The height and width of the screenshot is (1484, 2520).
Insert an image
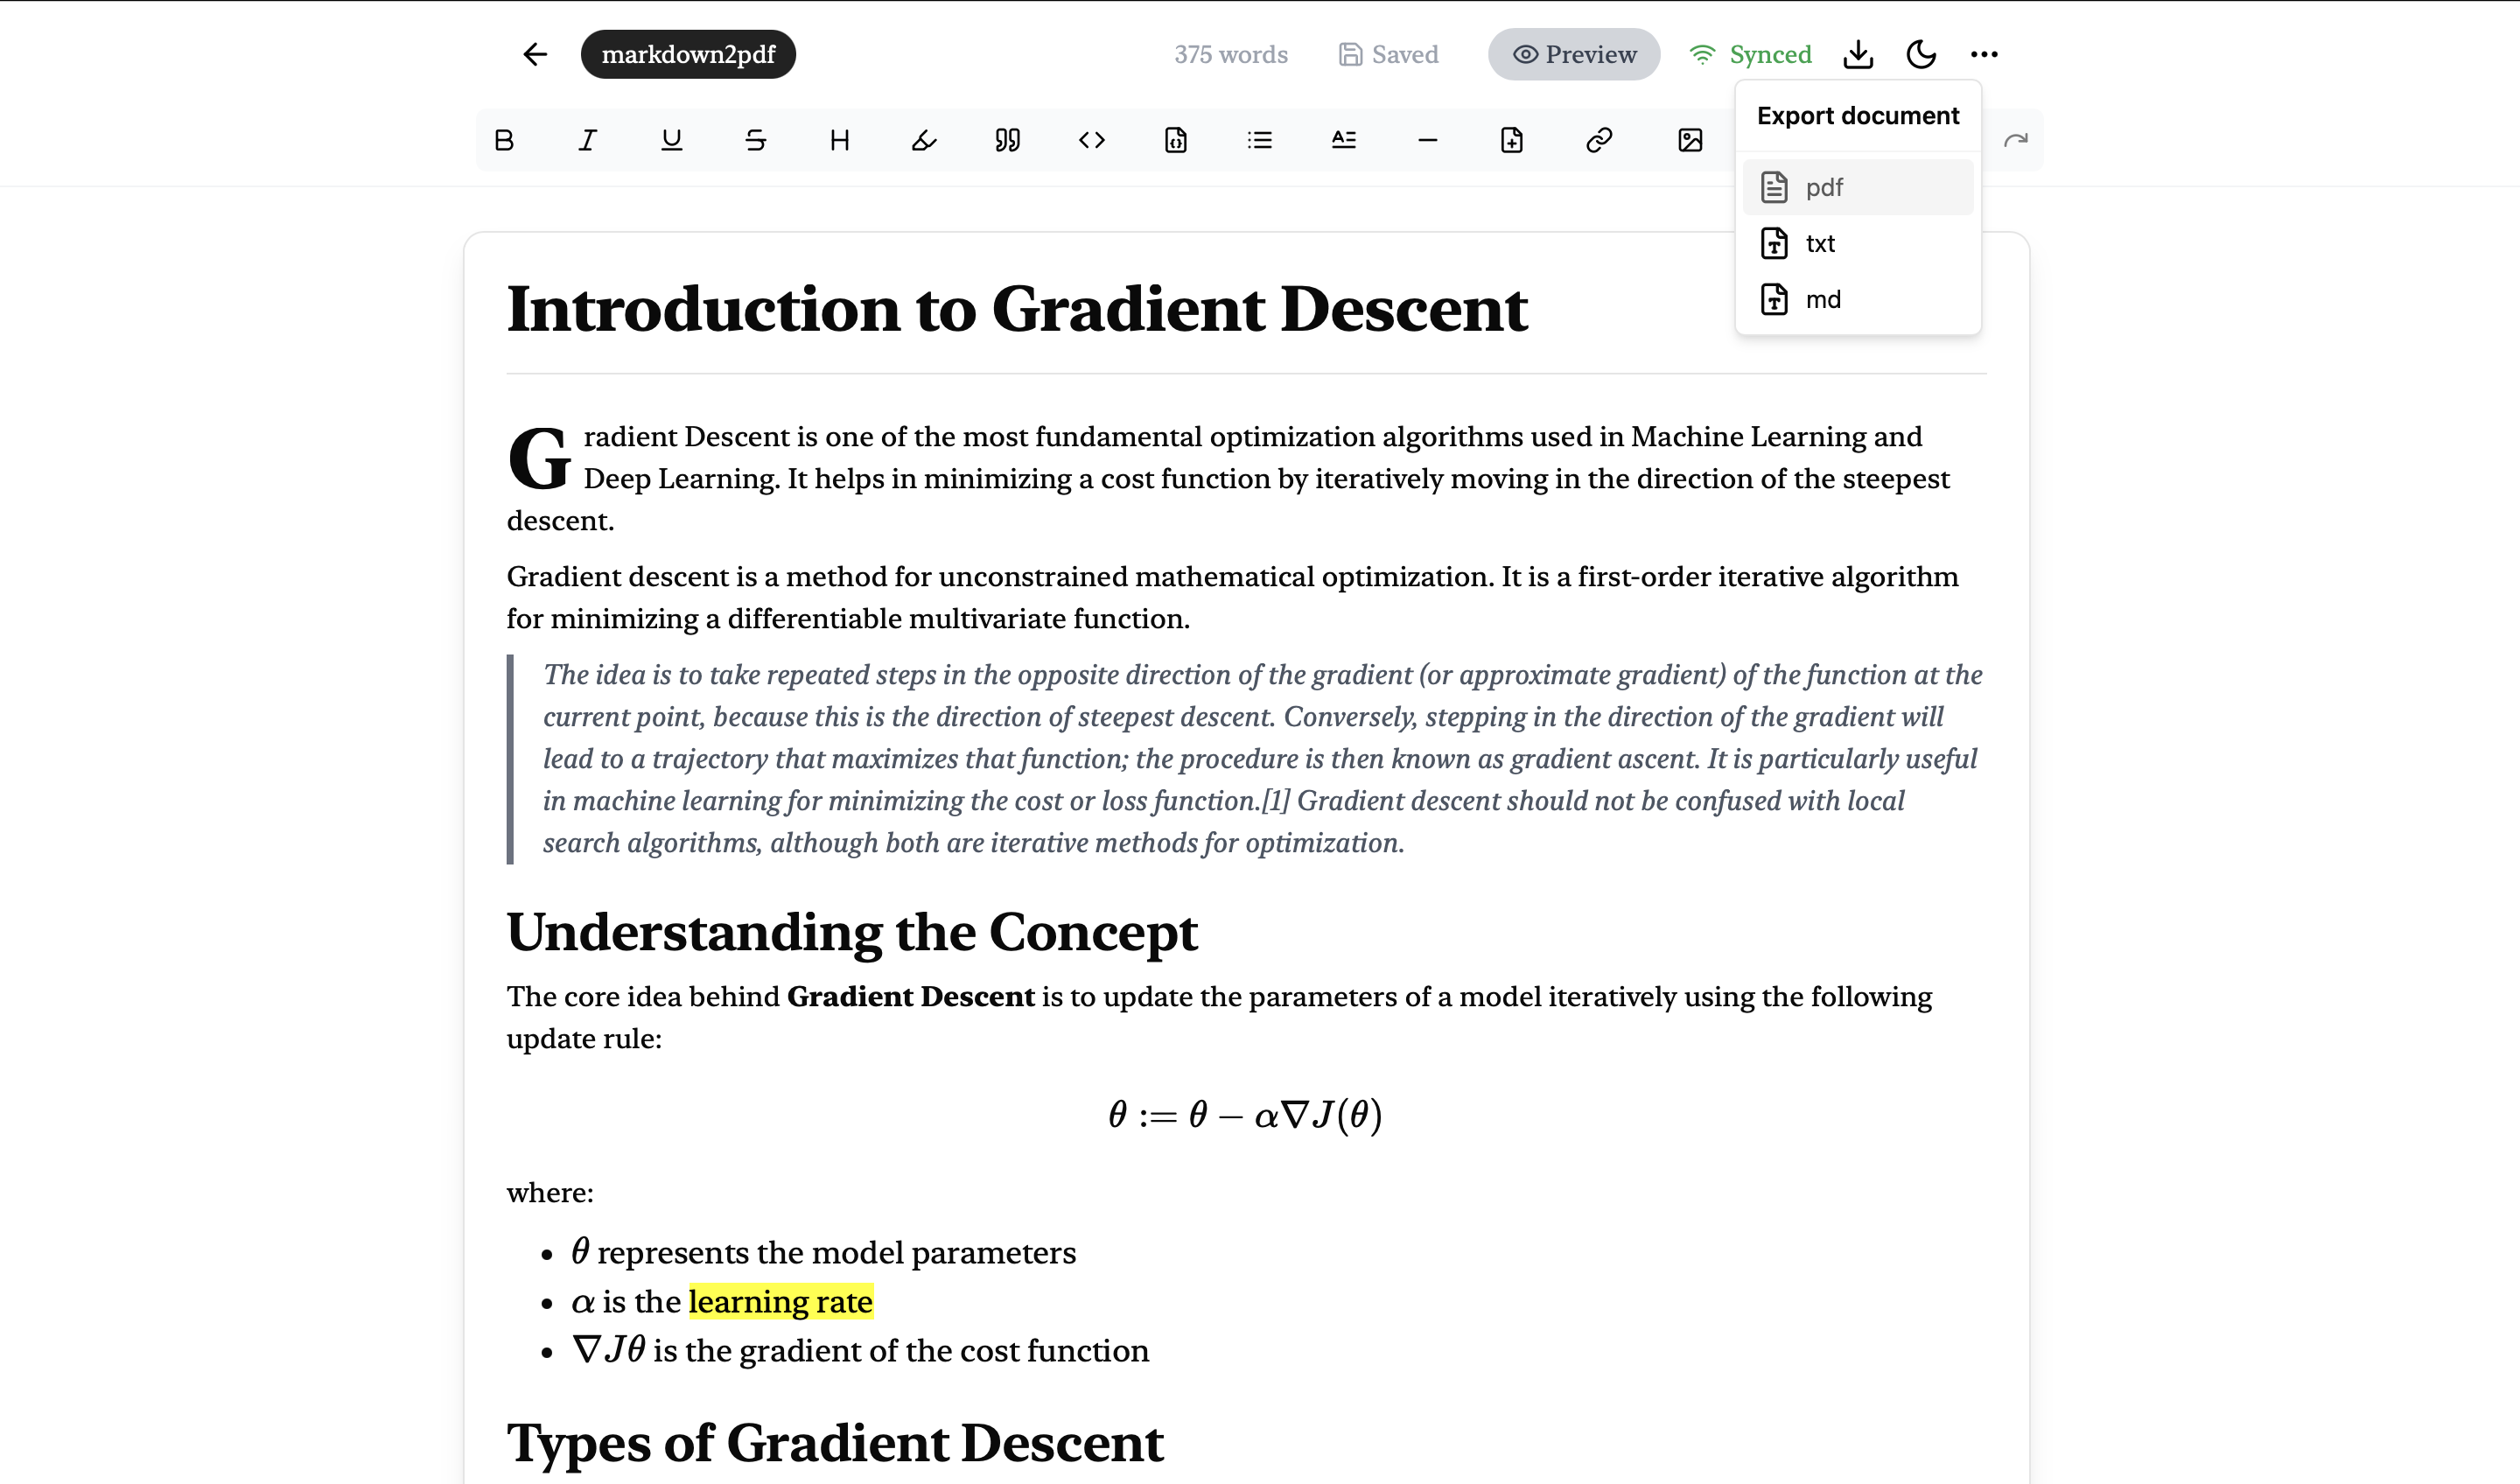pyautogui.click(x=1690, y=140)
